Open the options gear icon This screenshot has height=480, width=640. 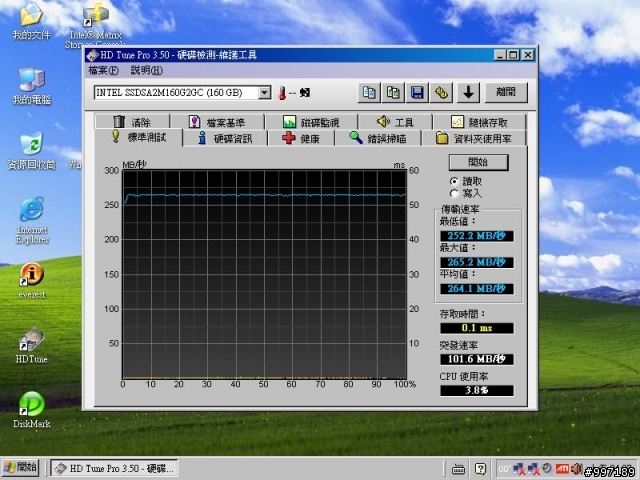(x=441, y=93)
